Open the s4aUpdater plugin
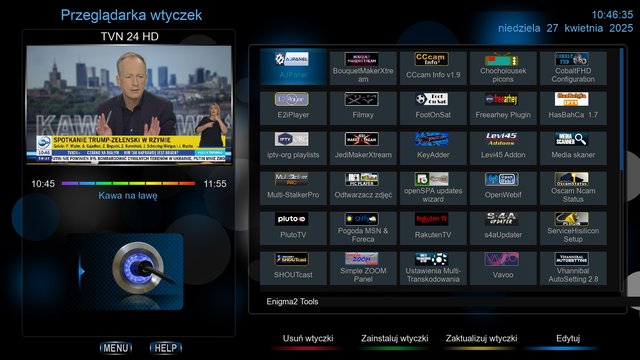The height and width of the screenshot is (360, 640). coord(503,227)
